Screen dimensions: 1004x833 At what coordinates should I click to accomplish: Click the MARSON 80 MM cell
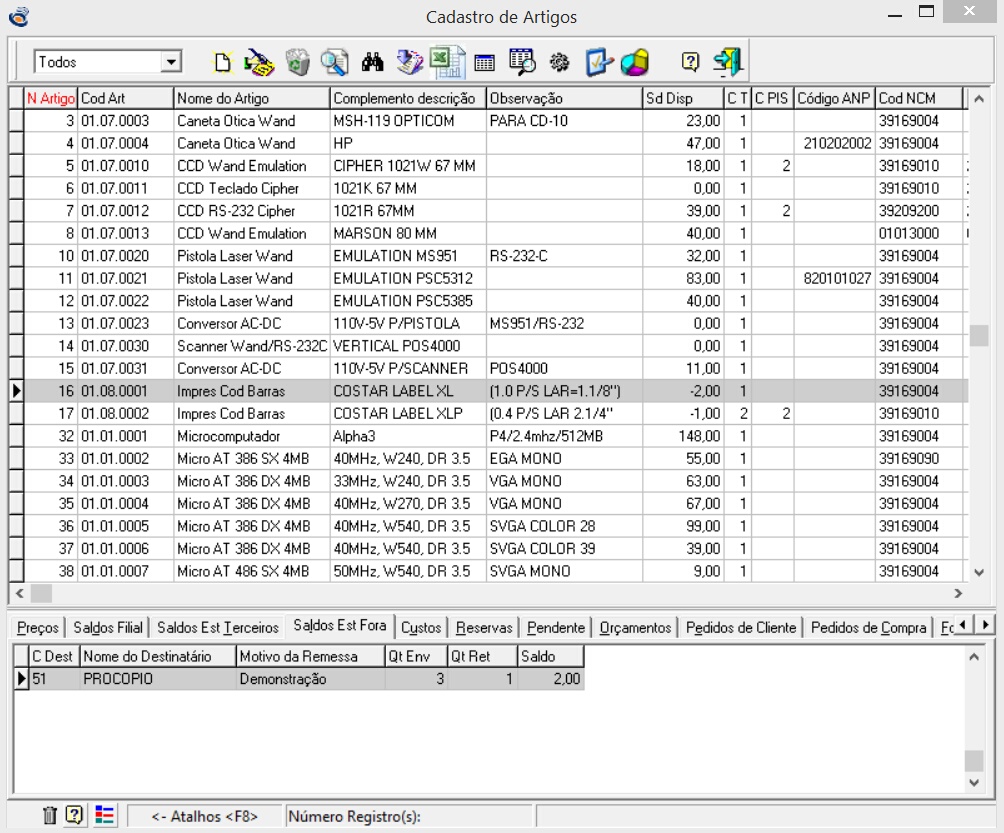(x=408, y=234)
